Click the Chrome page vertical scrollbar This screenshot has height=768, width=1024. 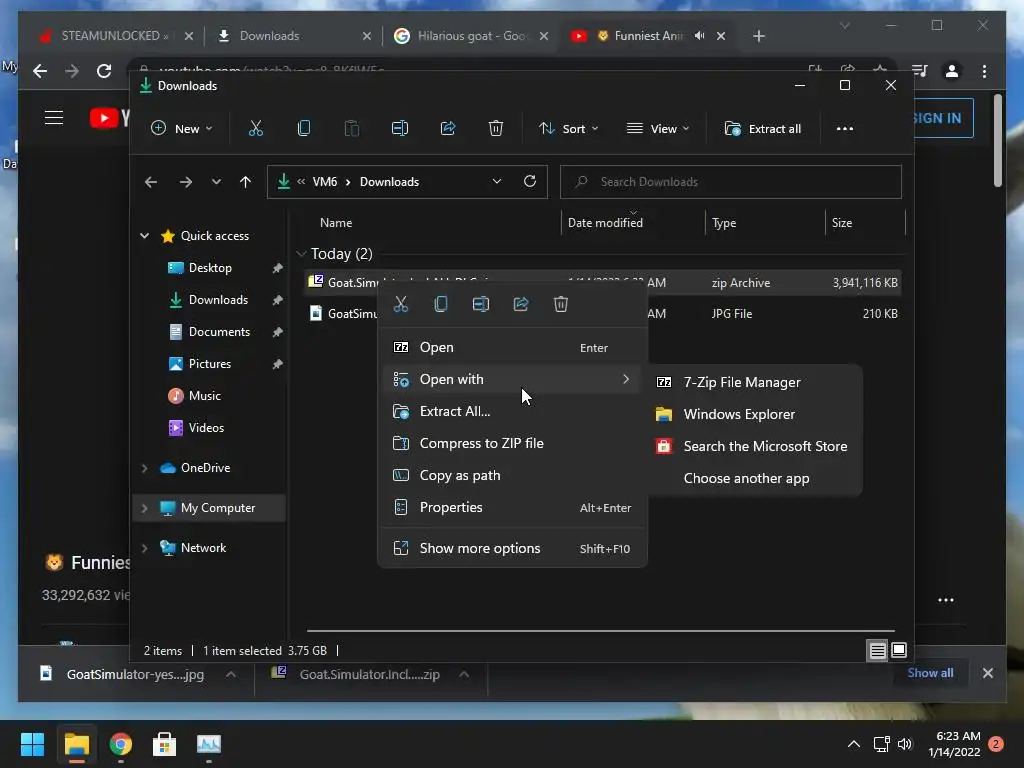tap(998, 140)
